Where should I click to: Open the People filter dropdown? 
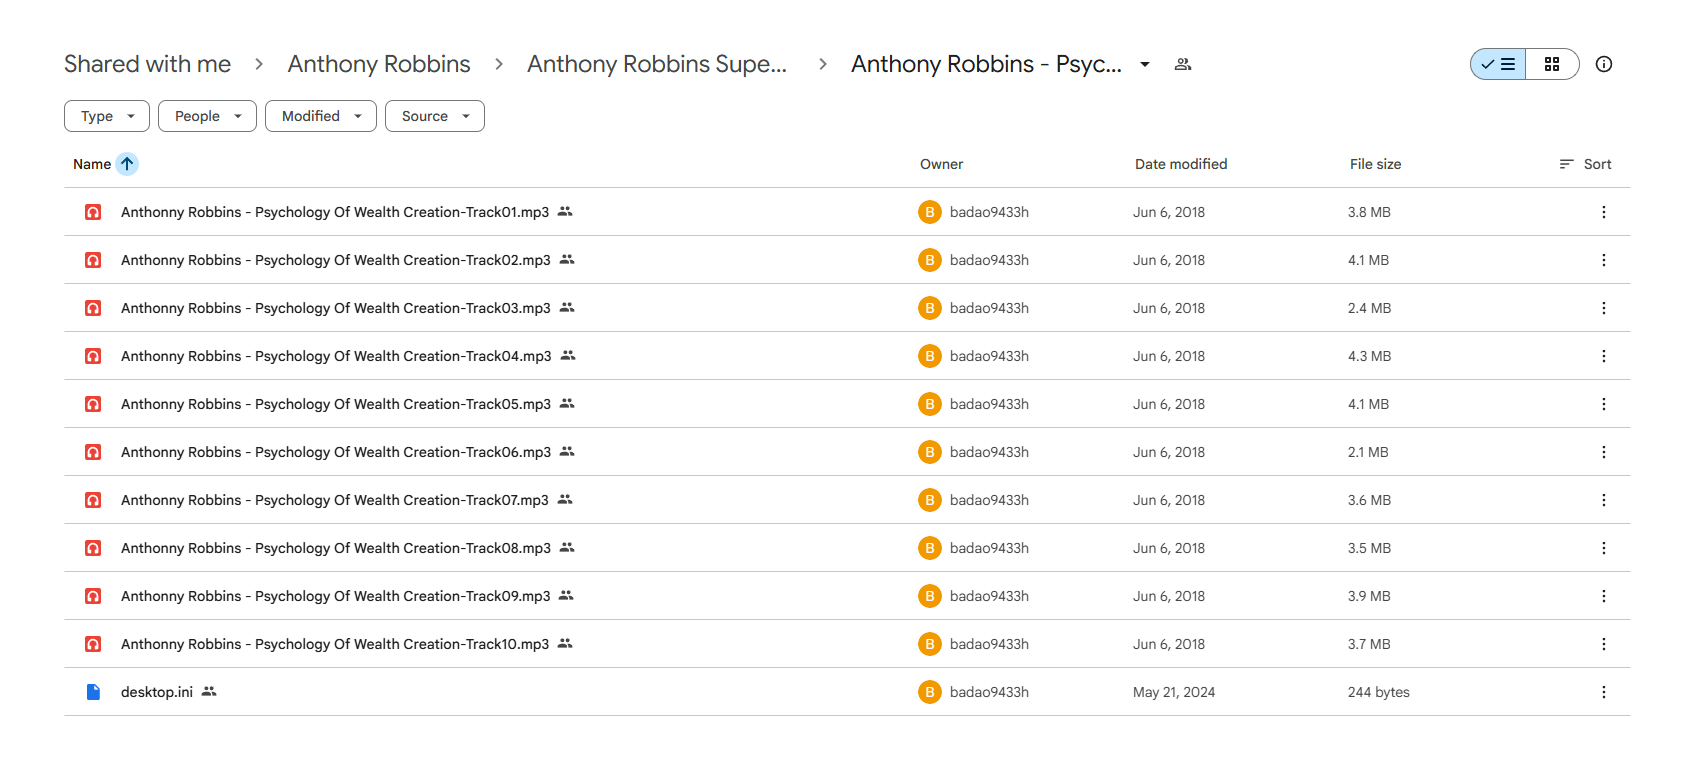point(208,116)
